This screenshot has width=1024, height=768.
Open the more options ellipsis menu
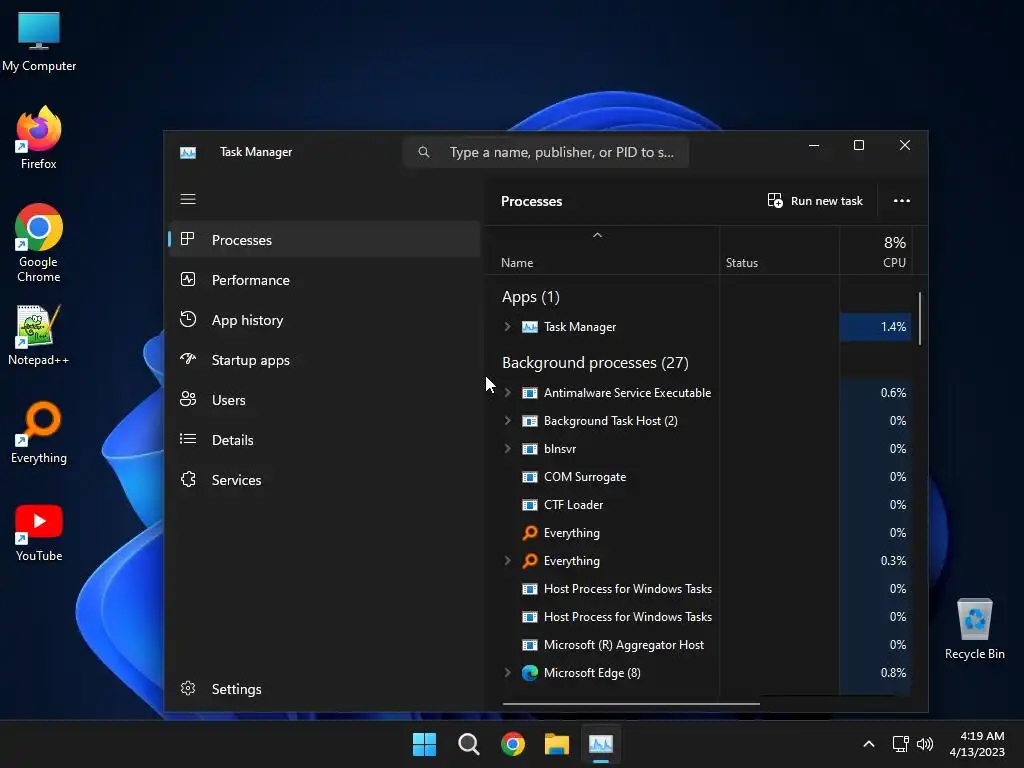pos(901,200)
